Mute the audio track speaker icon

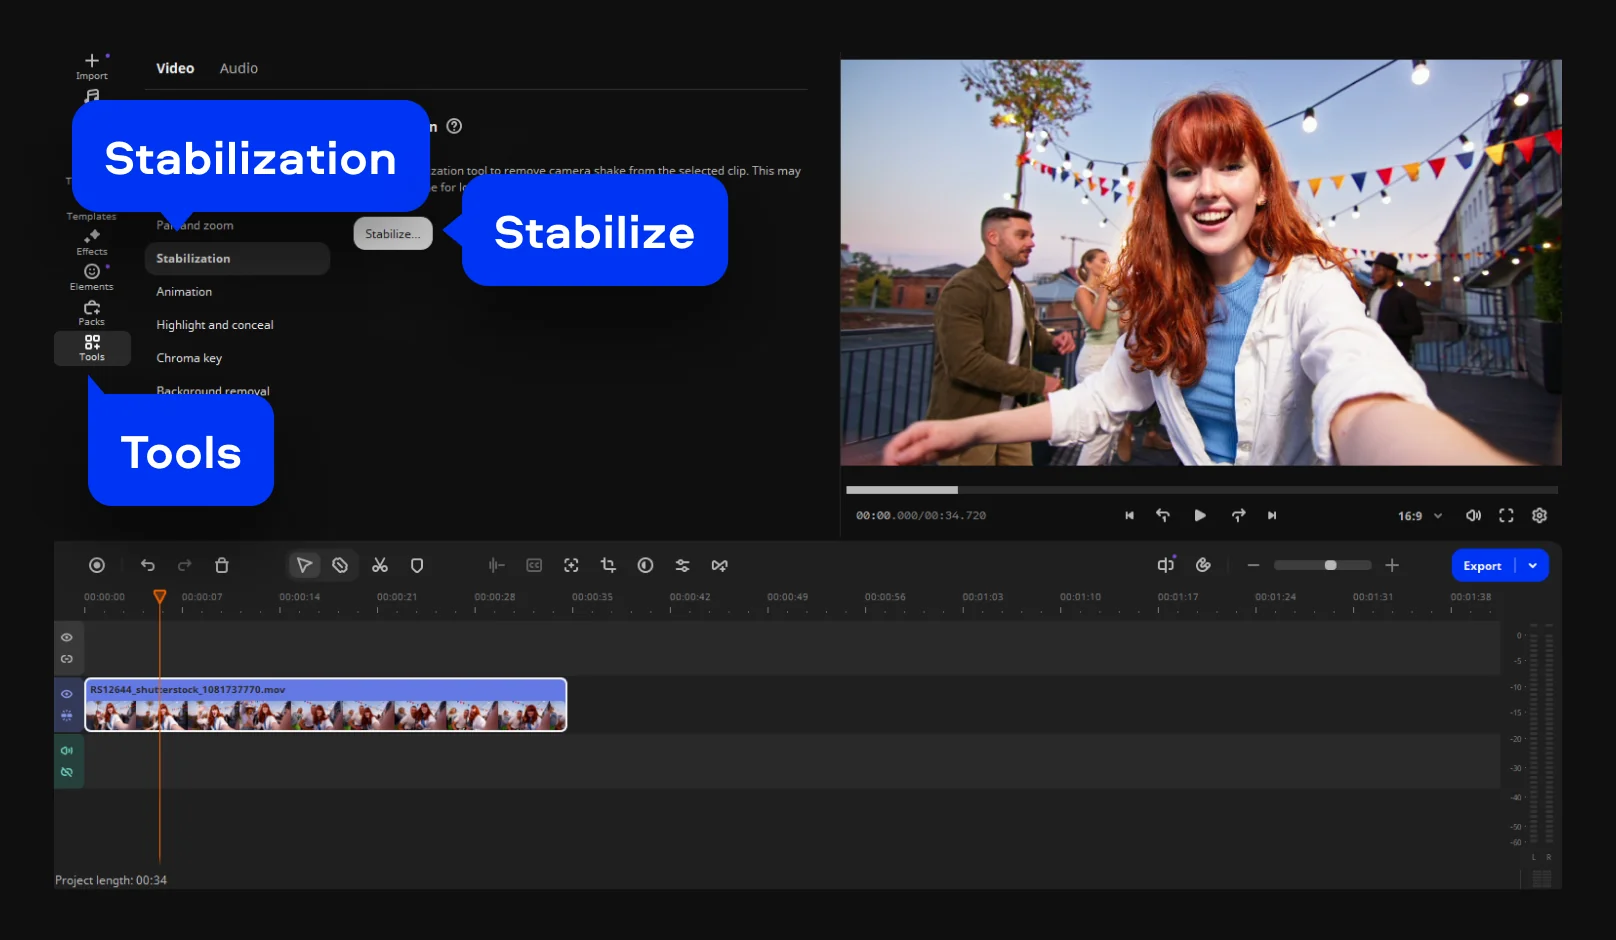(x=67, y=750)
